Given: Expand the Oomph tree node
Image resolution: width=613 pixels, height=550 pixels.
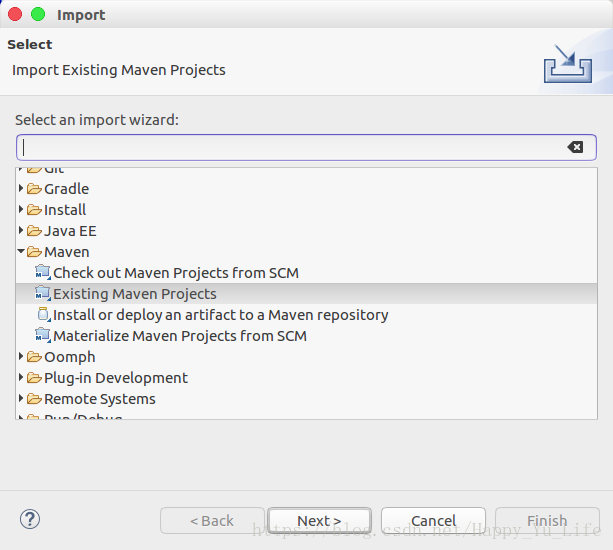Looking at the screenshot, I should click(21, 357).
